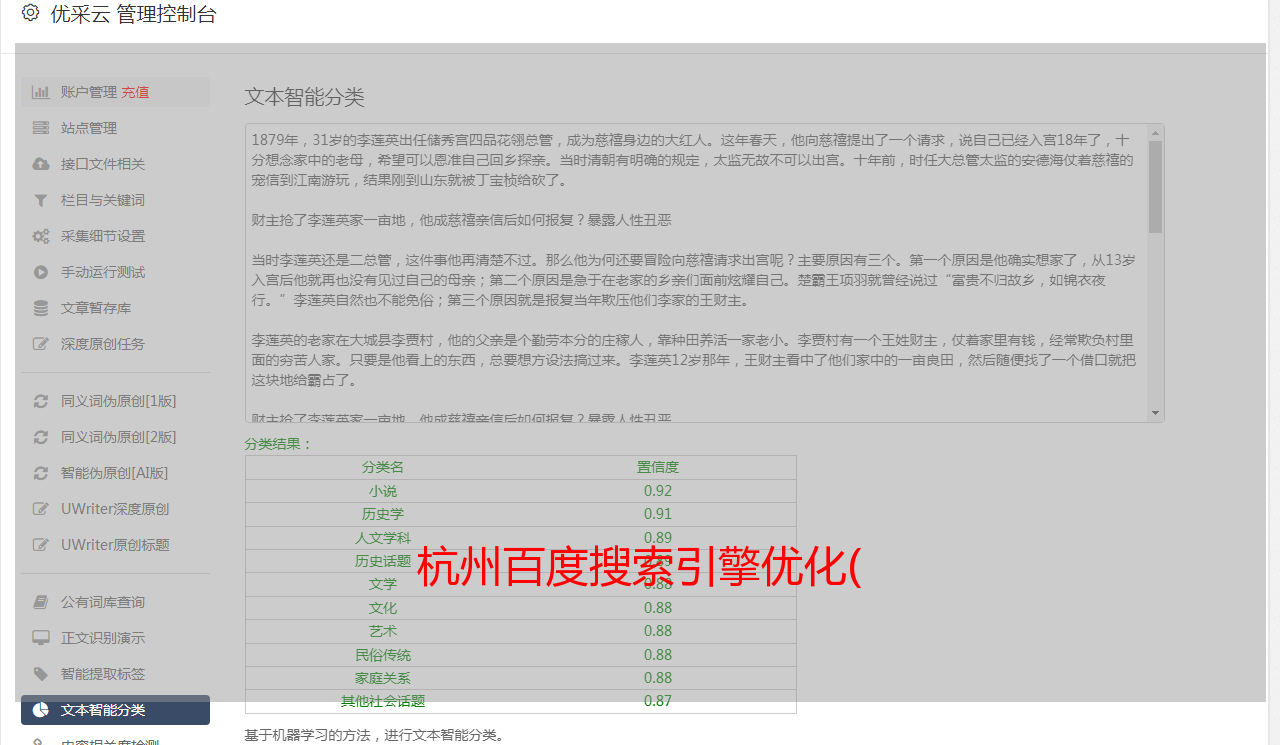
Task: Click refresh icon beside 同义词伪原创[1版]
Action: coord(40,401)
